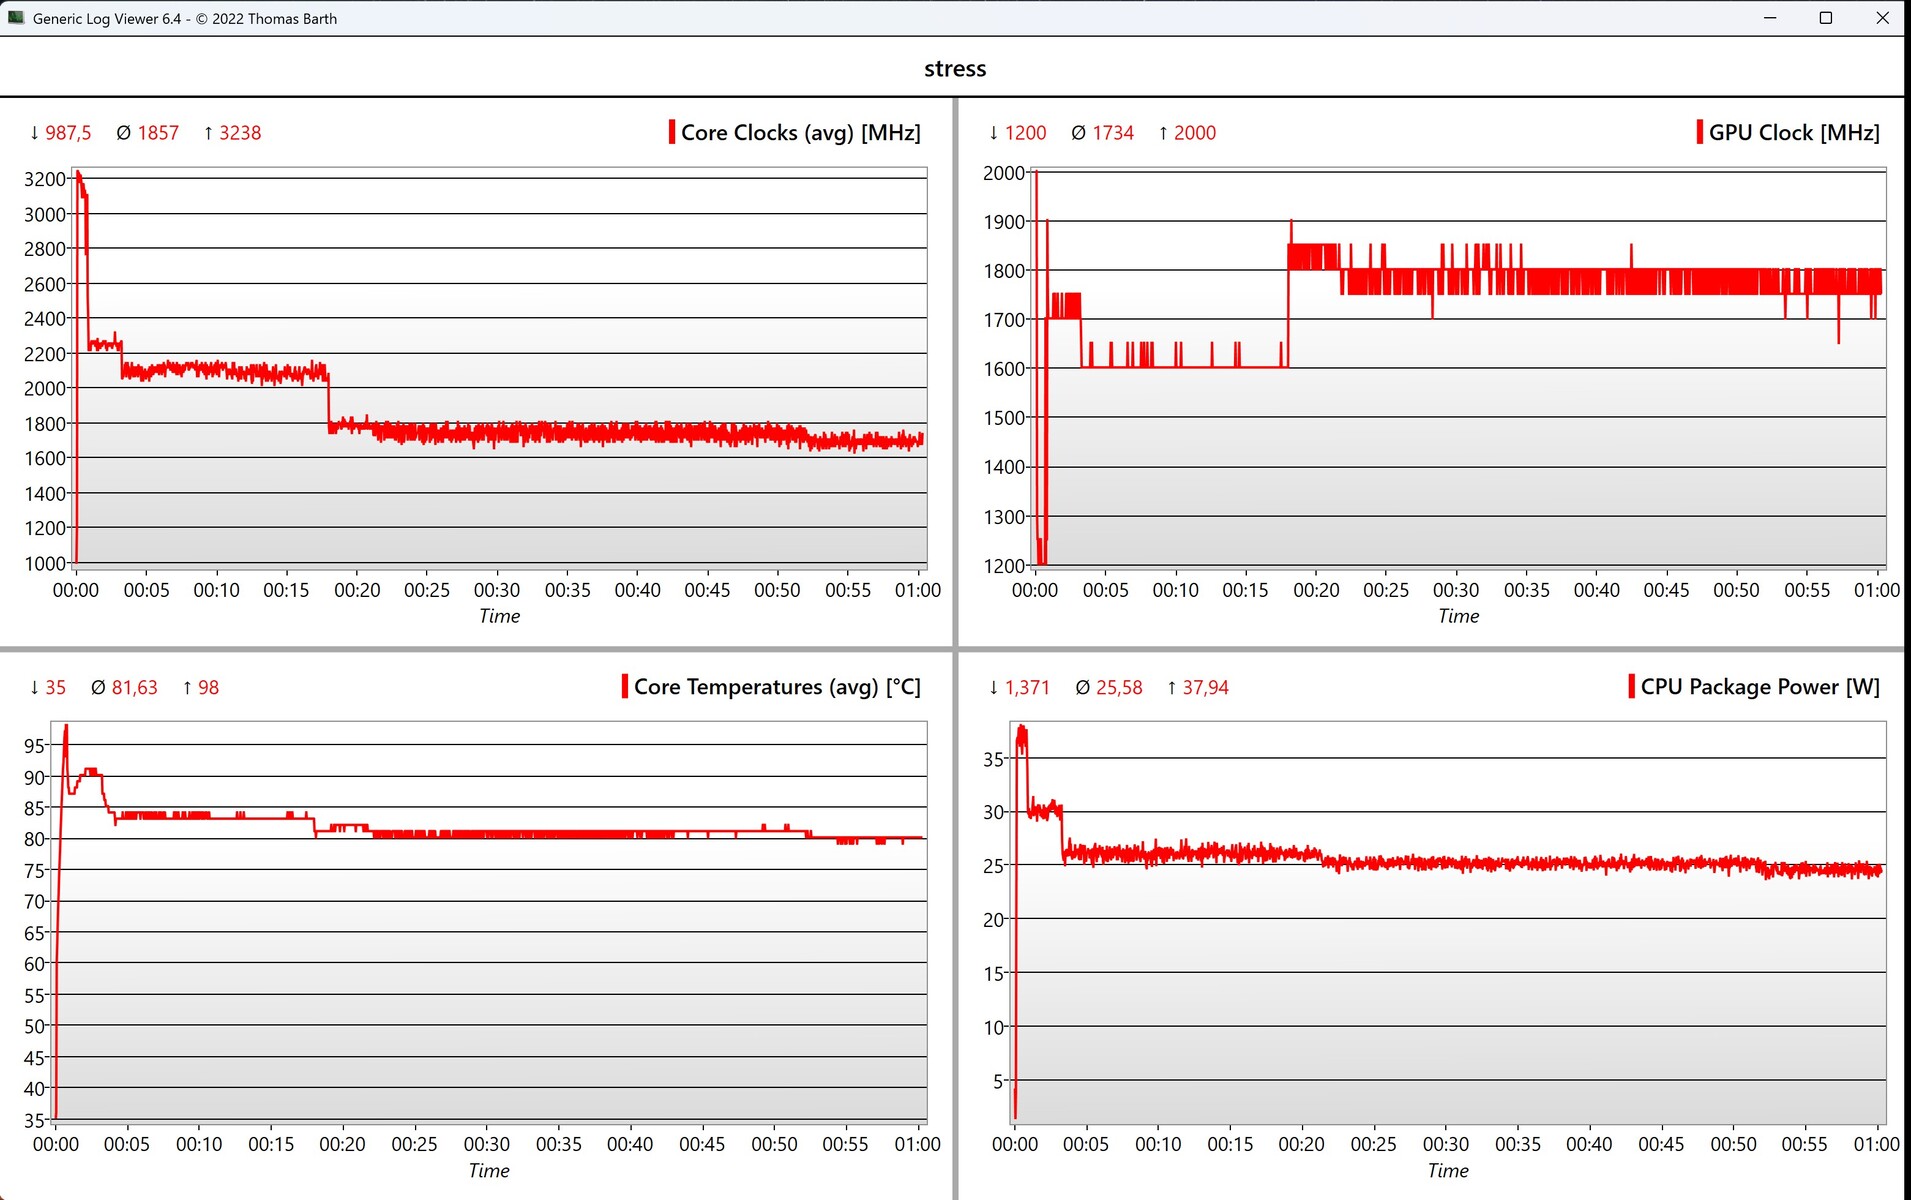This screenshot has height=1200, width=1911.
Task: Click the maximum value '3238' of Core Clocks
Action: pos(240,133)
